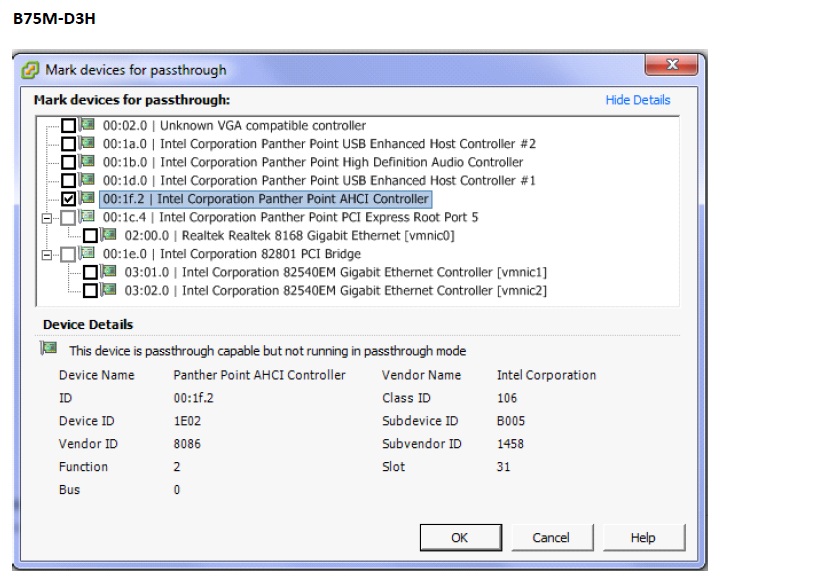Close the Mark devices for passthrough dialog

pyautogui.click(x=672, y=65)
